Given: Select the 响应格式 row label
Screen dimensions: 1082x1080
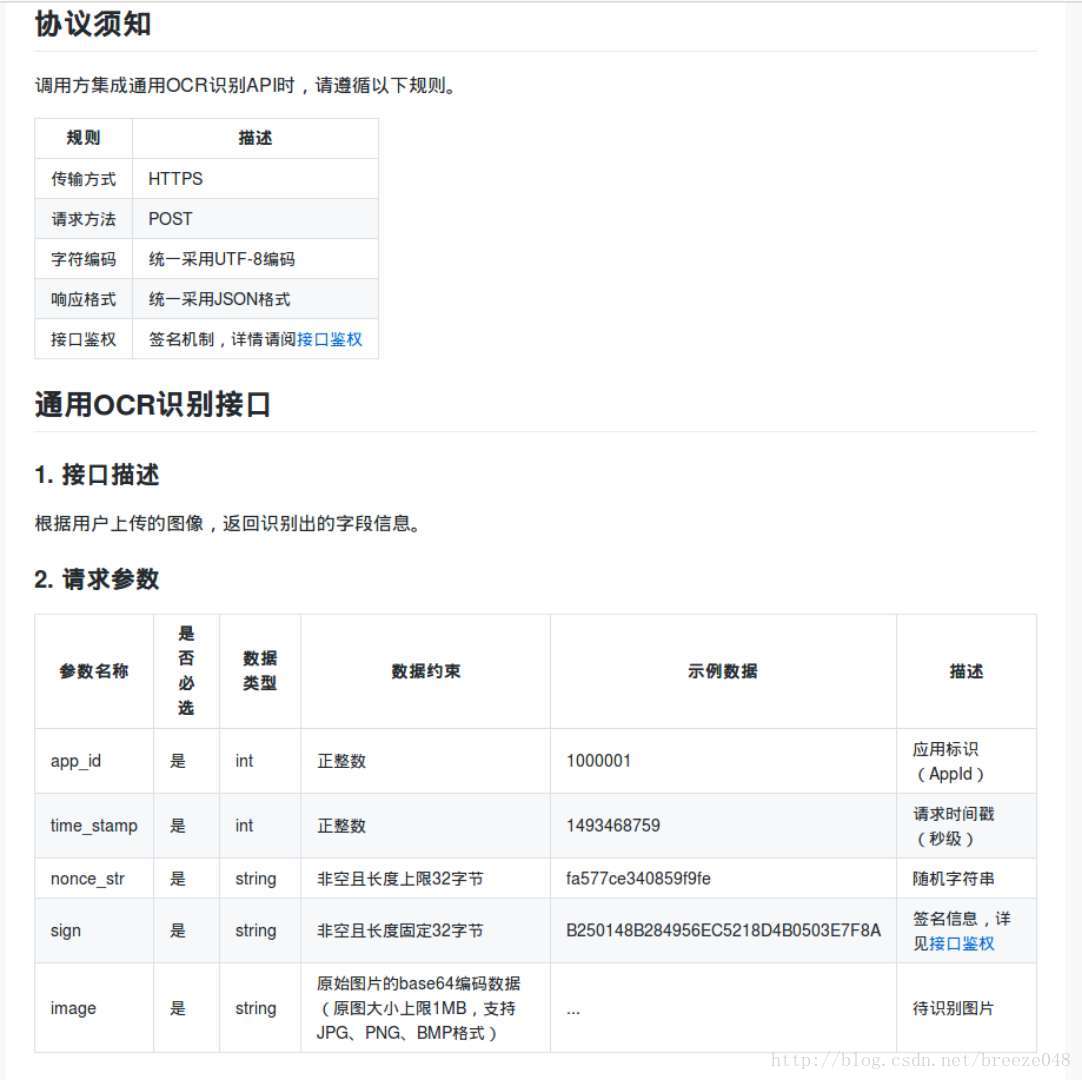Looking at the screenshot, I should (83, 299).
